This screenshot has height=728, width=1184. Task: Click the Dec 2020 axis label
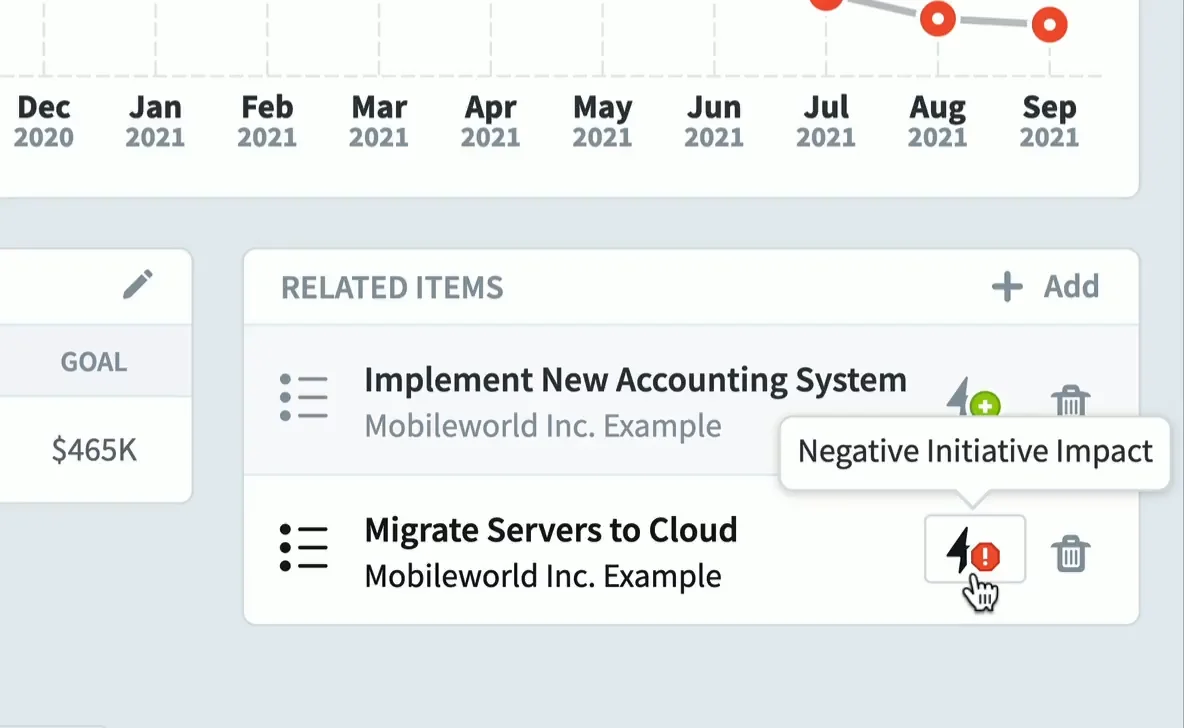[44, 120]
